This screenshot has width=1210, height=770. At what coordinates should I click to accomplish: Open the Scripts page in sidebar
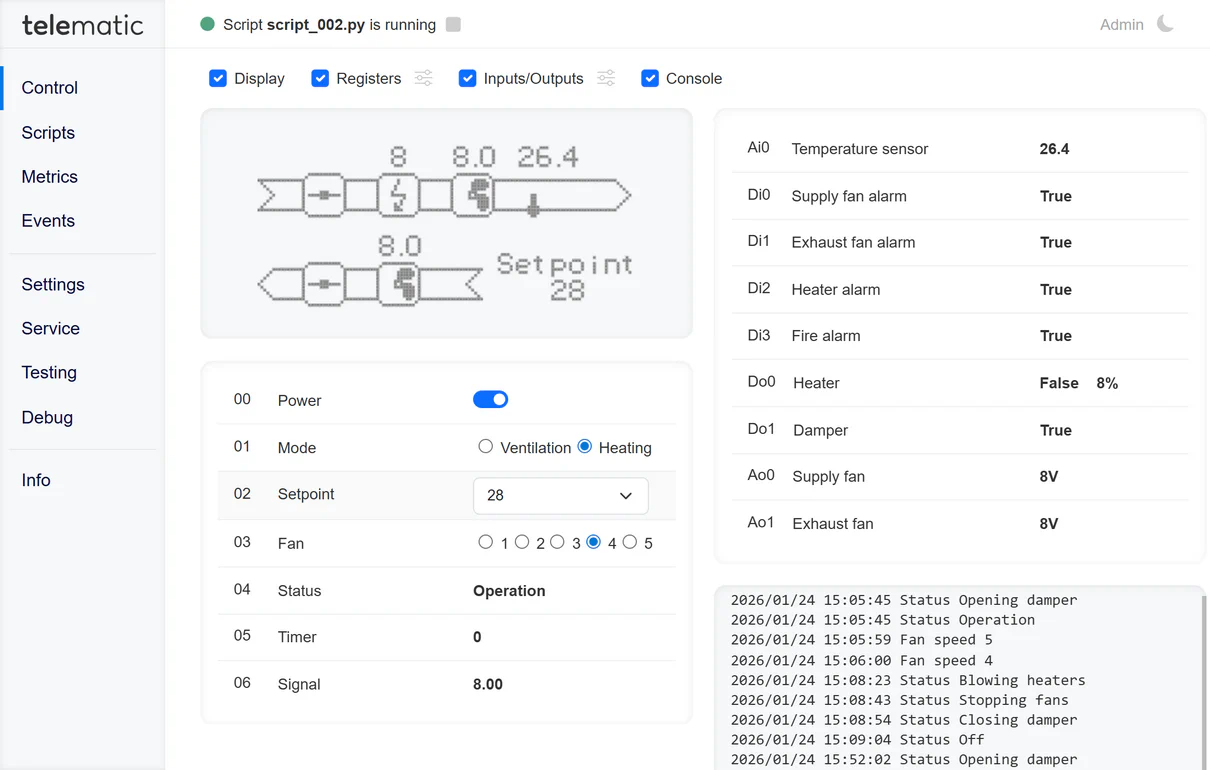click(x=48, y=133)
